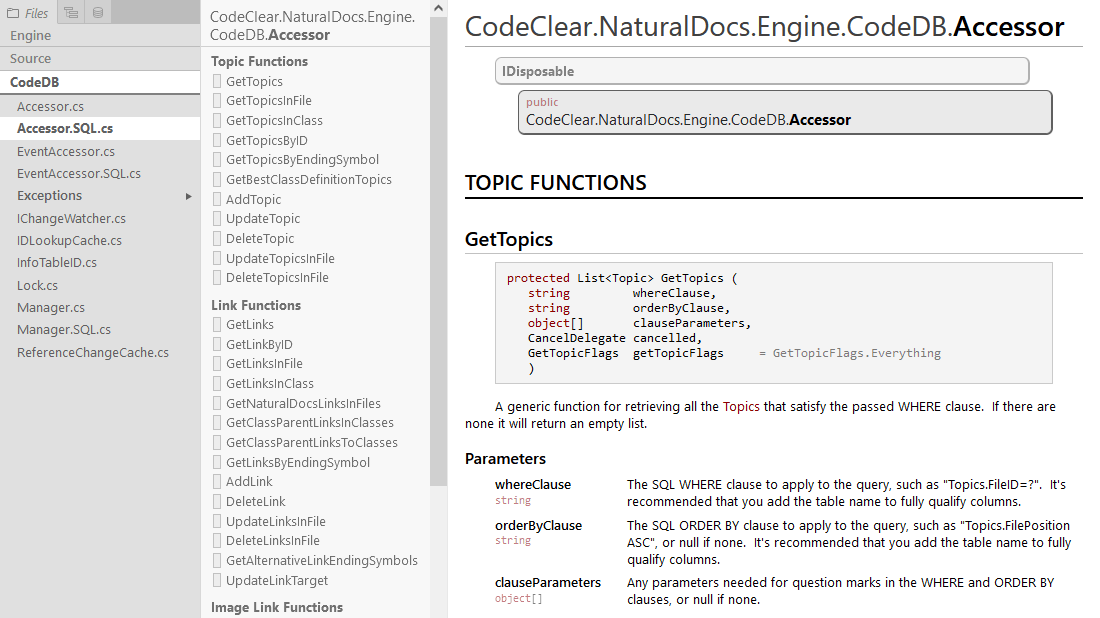Jump to GetBestClassDefinitionTopics in summary
The height and width of the screenshot is (618, 1100).
coord(308,180)
